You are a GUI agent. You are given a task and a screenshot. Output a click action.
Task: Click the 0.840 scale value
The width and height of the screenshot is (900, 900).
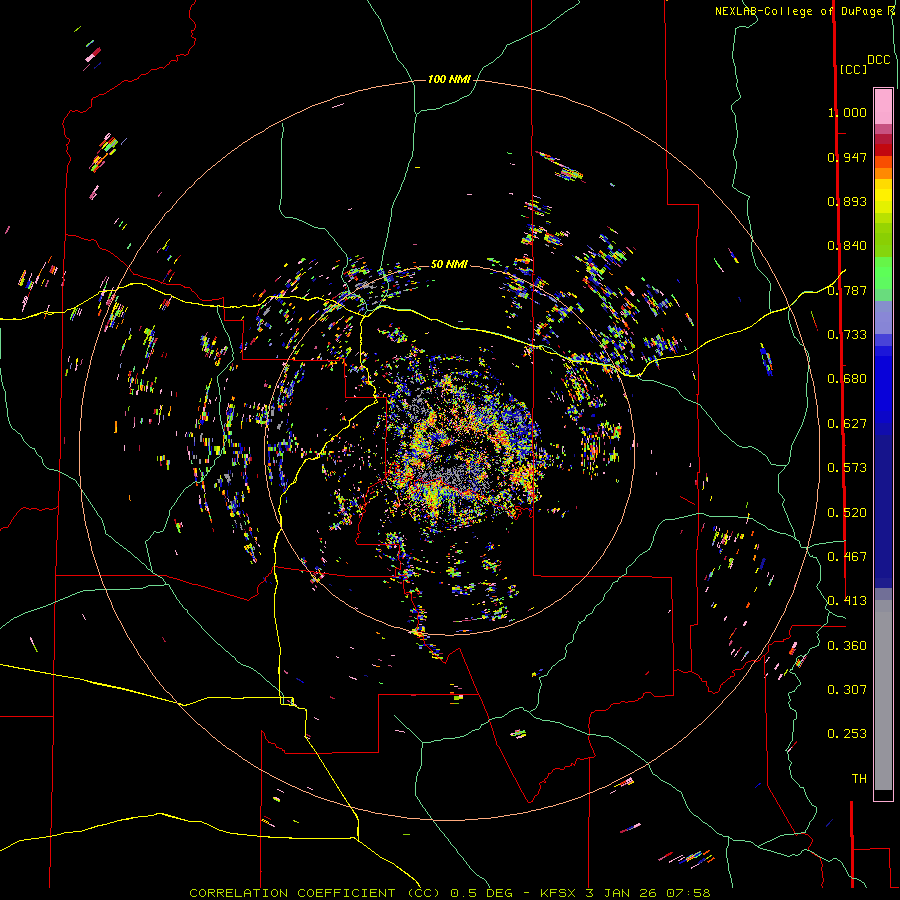[847, 246]
